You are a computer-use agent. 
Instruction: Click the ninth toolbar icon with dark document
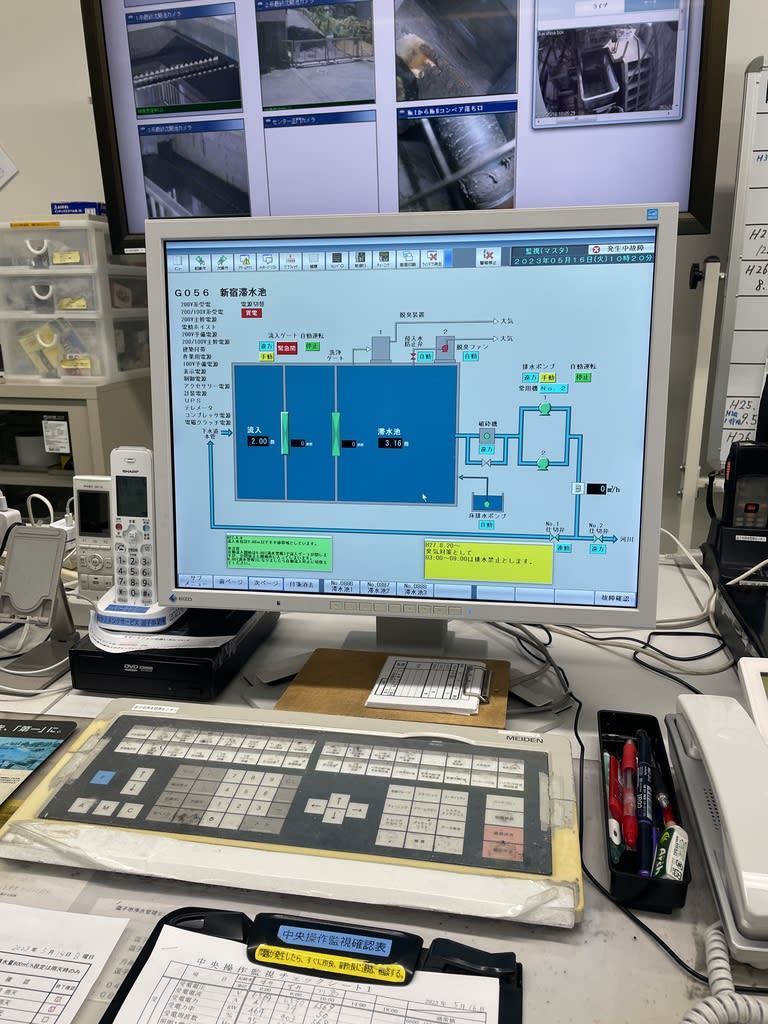pos(359,259)
